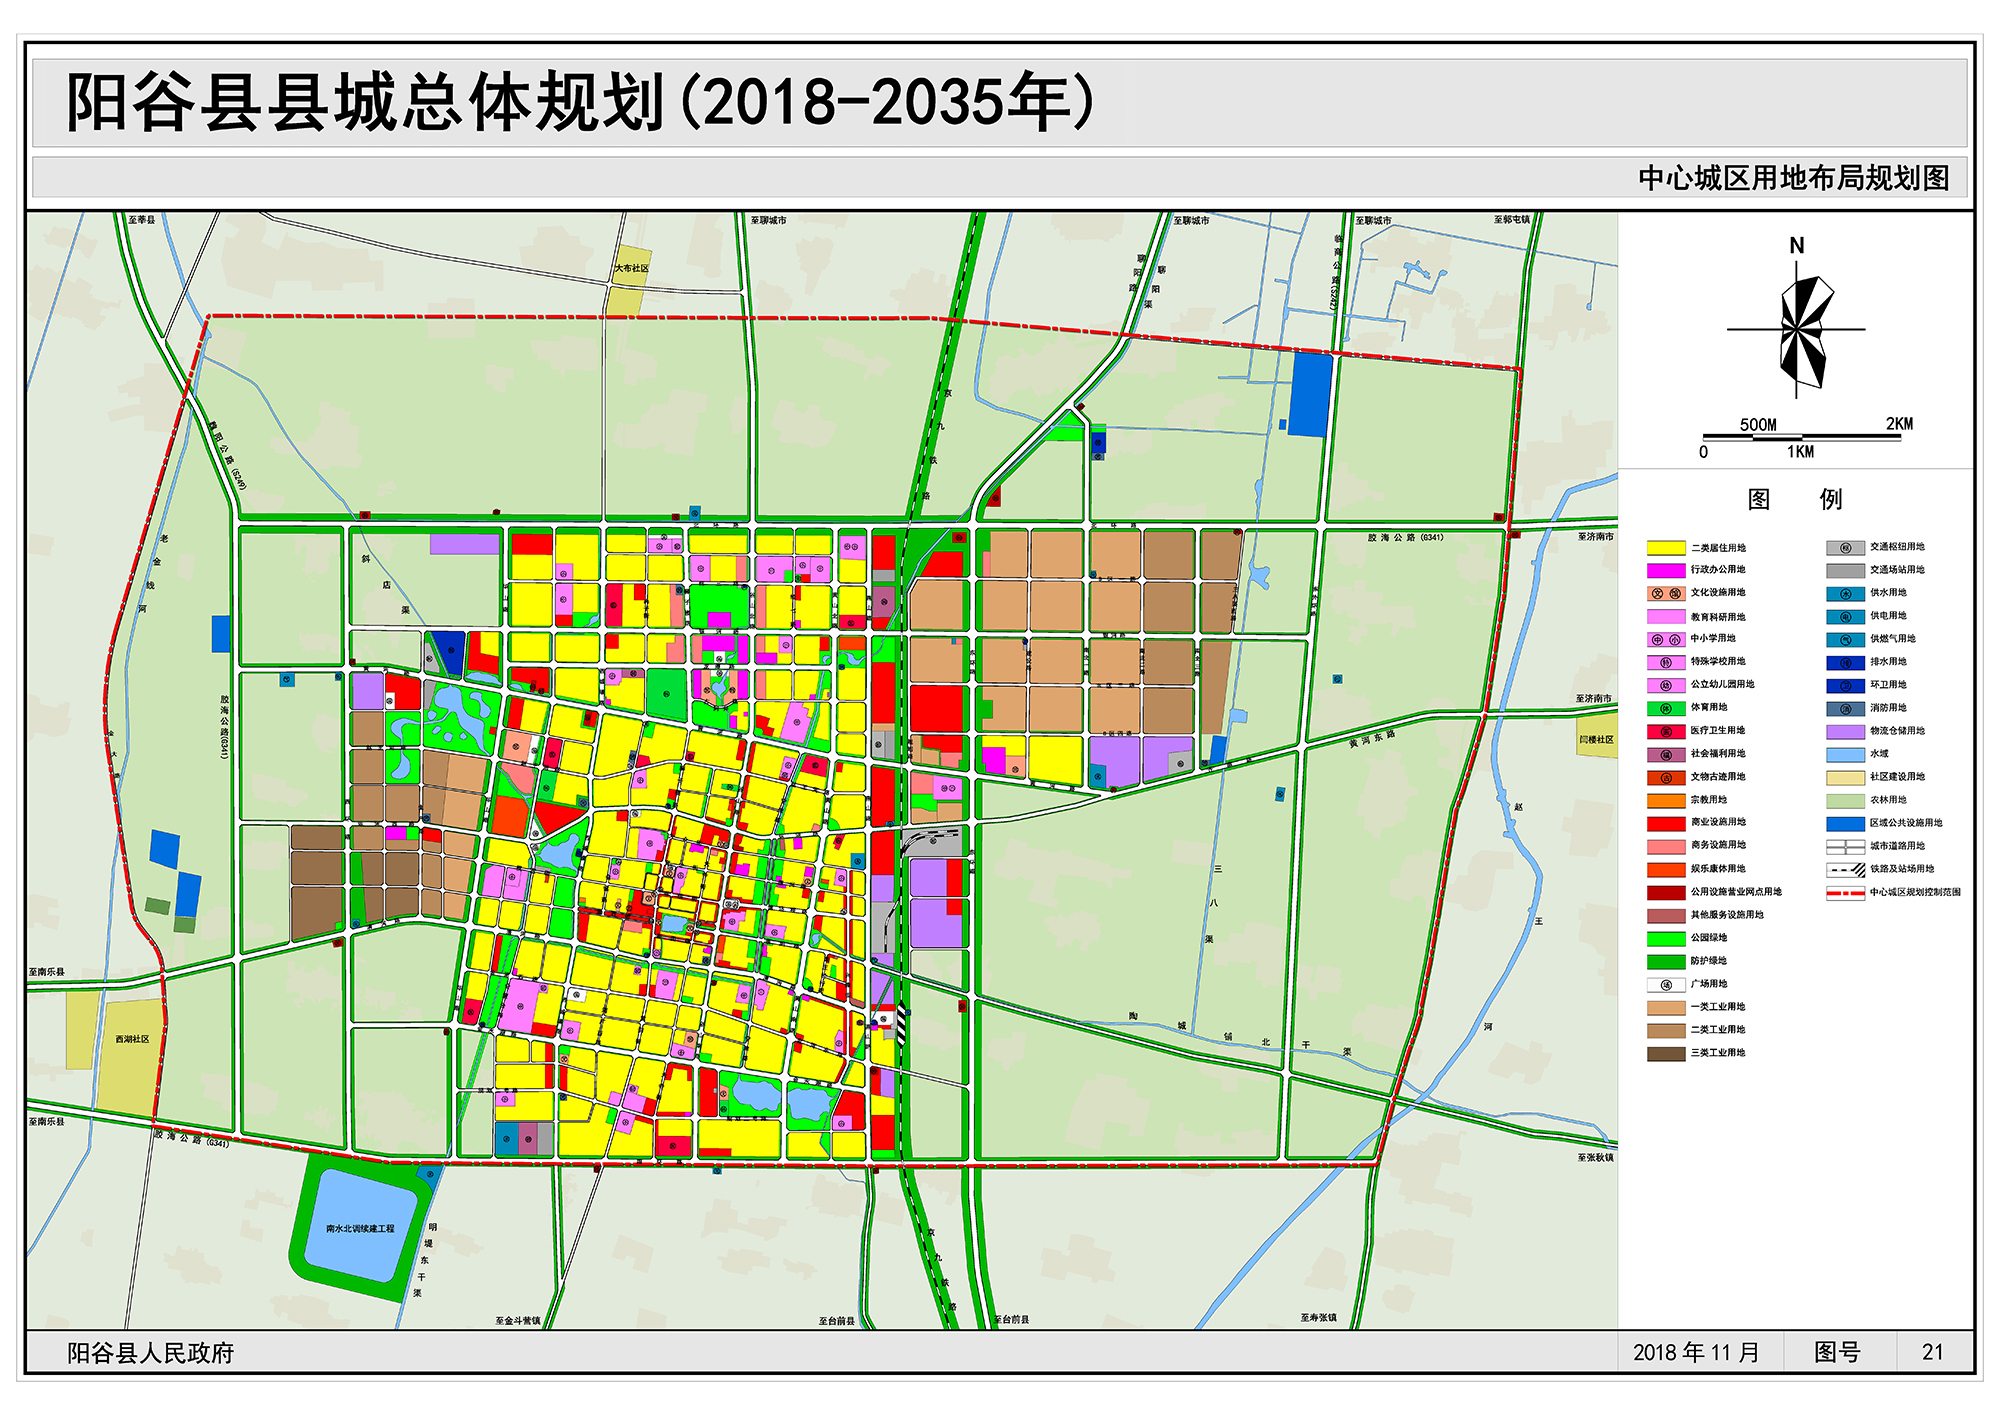Click the 中心城区用地布局规划图 subtitle text
Viewport: 2000px width, 1415px height.
pos(1793,178)
